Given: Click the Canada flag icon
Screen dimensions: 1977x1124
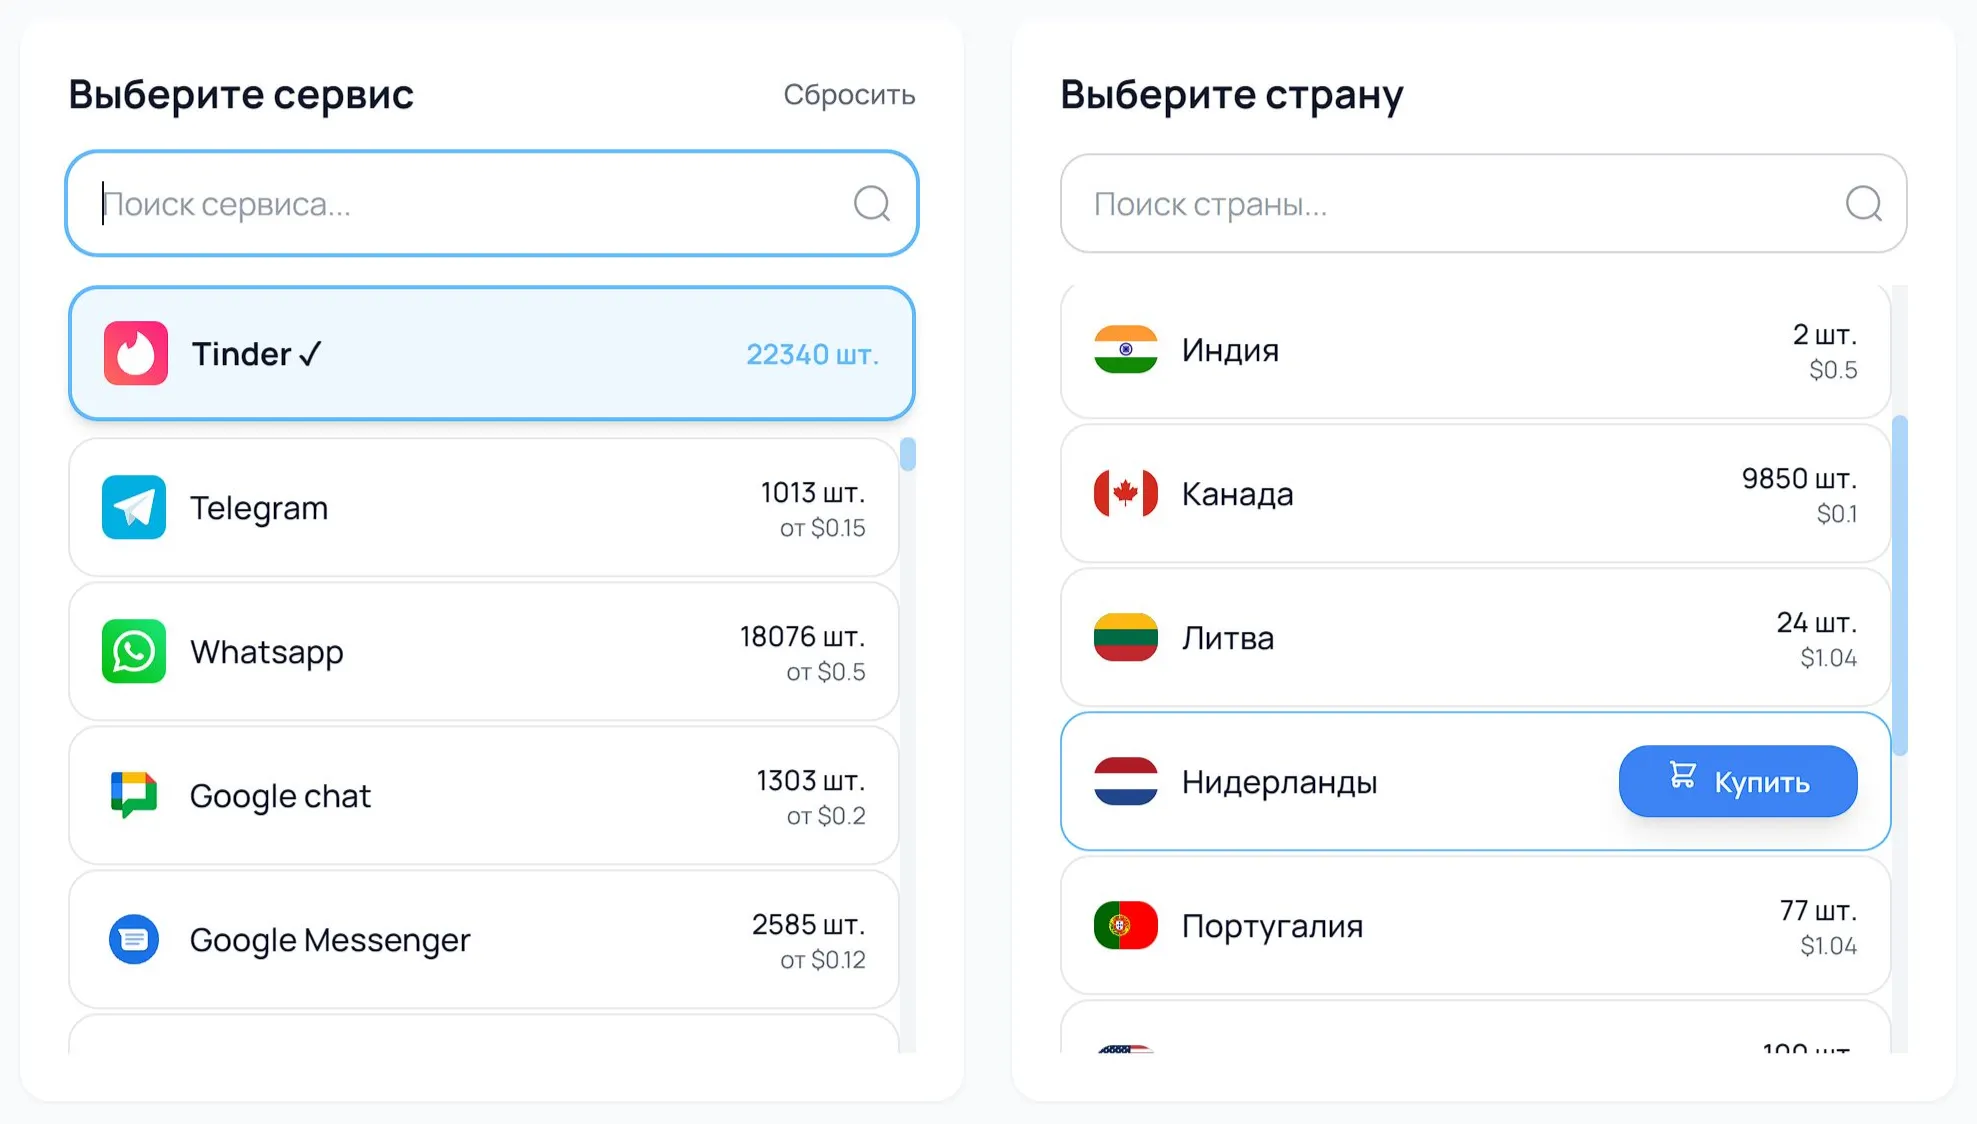Looking at the screenshot, I should pos(1125,493).
